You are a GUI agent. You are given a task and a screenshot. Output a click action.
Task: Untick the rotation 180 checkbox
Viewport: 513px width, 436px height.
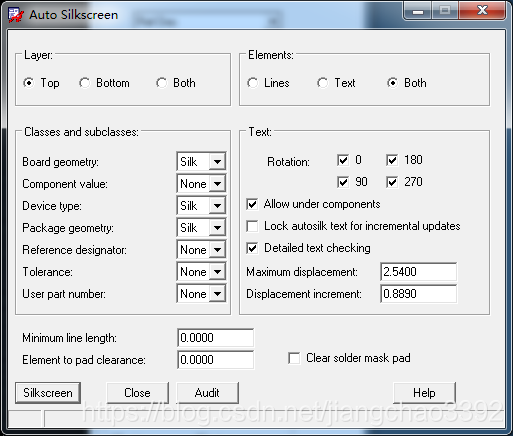pos(392,160)
